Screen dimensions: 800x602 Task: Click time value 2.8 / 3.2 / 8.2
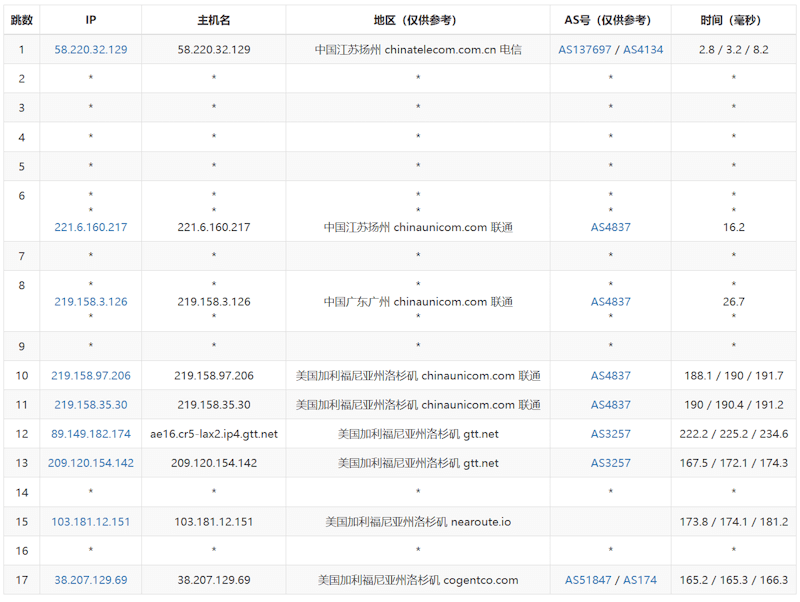coord(734,49)
